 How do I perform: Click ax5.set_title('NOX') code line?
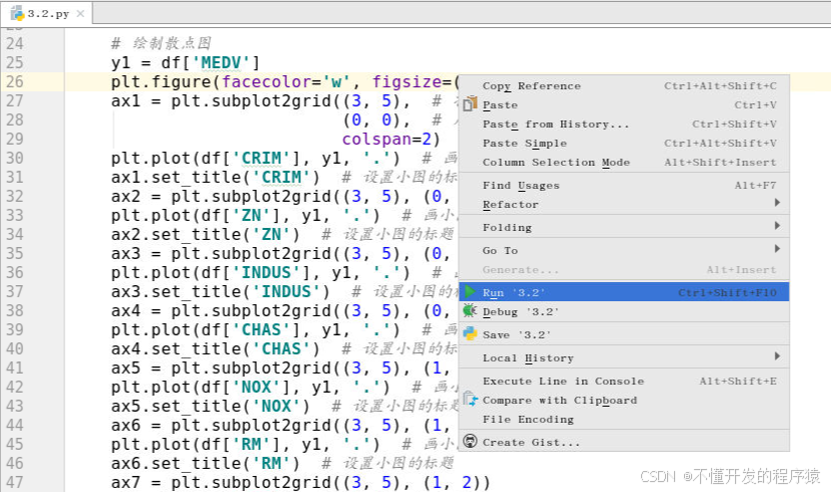[x=211, y=407]
